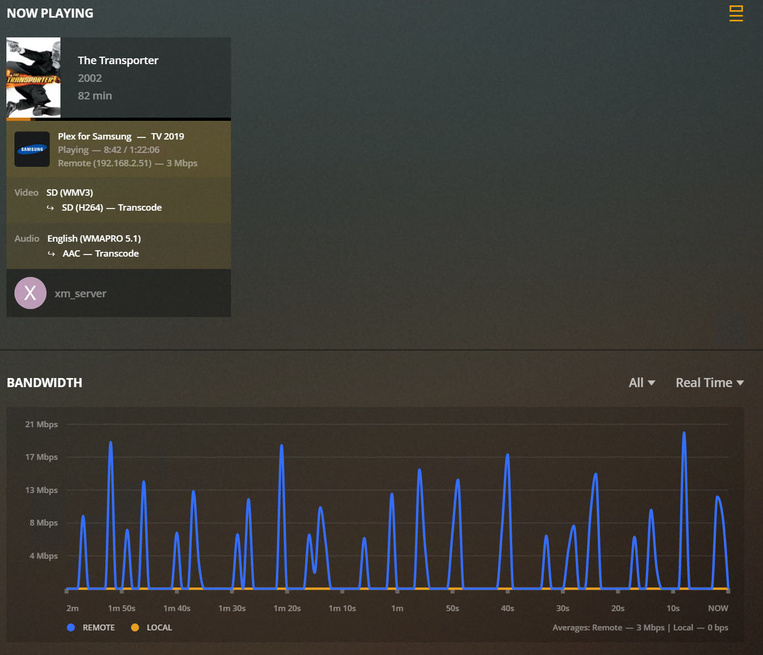Click 'SD (WMV3)' video source text
This screenshot has width=763, height=655.
[70, 193]
